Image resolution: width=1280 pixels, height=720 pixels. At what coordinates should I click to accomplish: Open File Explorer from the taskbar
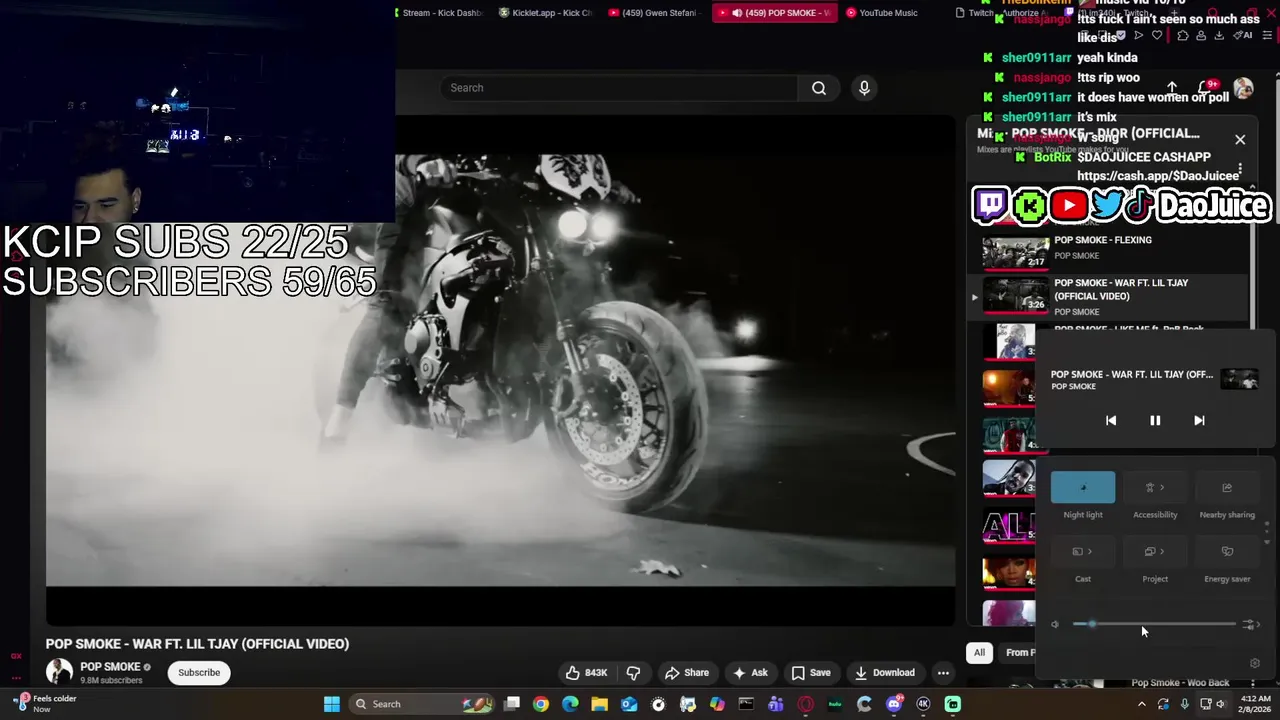pos(600,704)
